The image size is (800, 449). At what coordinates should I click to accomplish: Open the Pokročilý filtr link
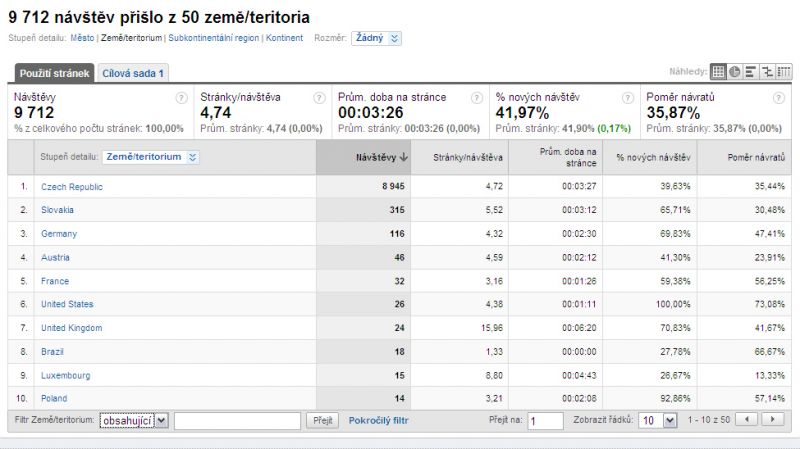[x=378, y=421]
